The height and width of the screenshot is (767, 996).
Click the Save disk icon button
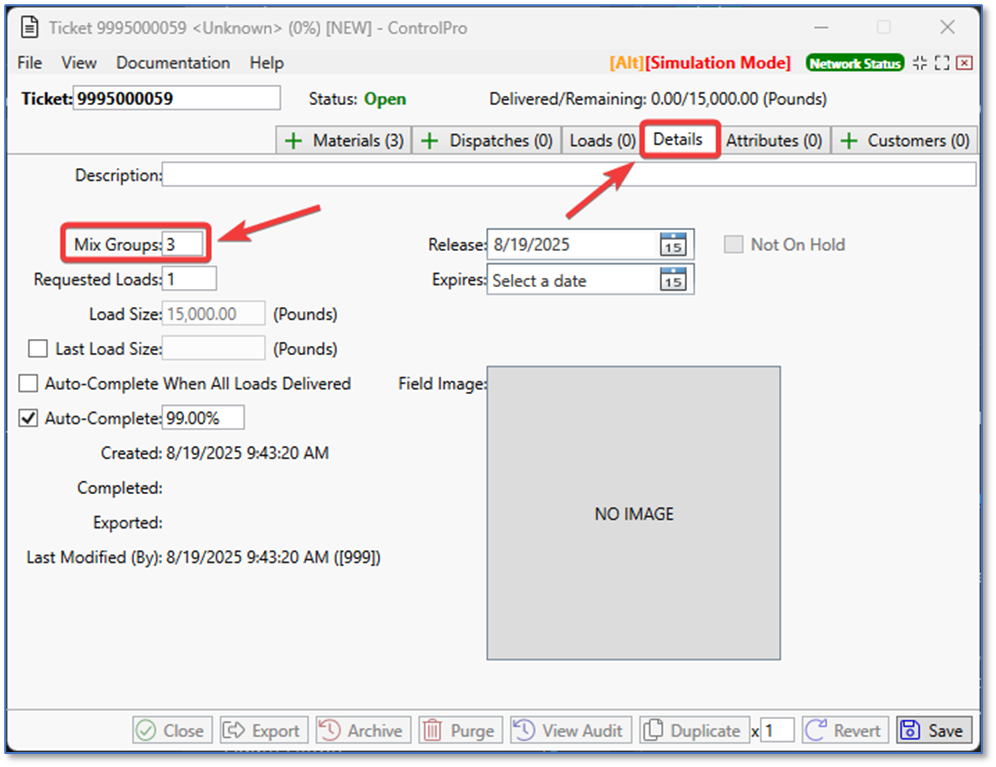coord(933,731)
